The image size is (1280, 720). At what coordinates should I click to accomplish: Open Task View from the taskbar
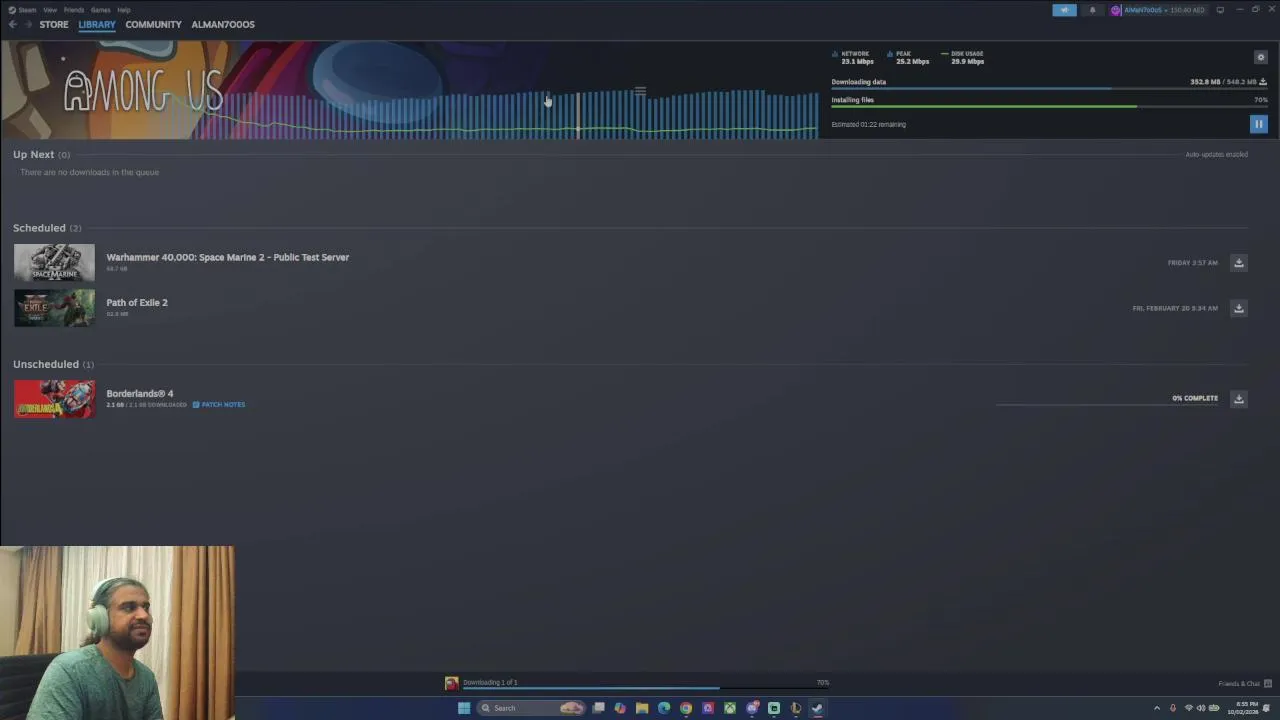pos(598,708)
